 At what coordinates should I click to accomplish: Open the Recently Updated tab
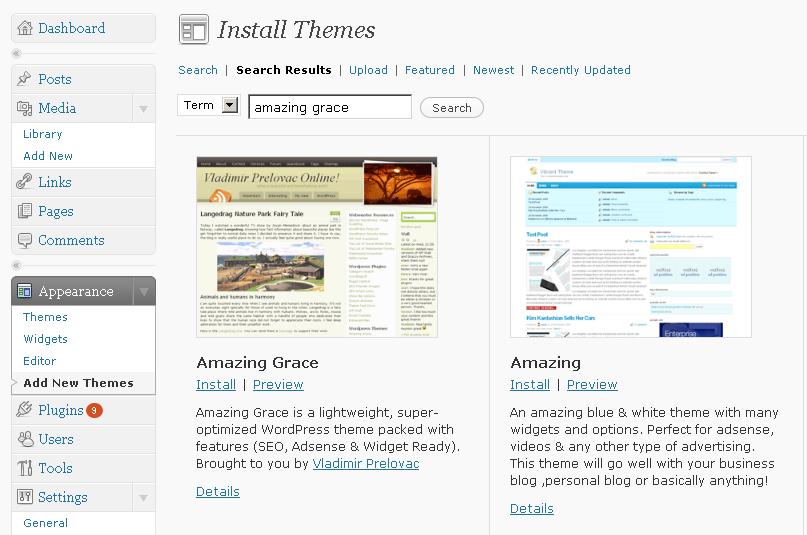coord(580,70)
